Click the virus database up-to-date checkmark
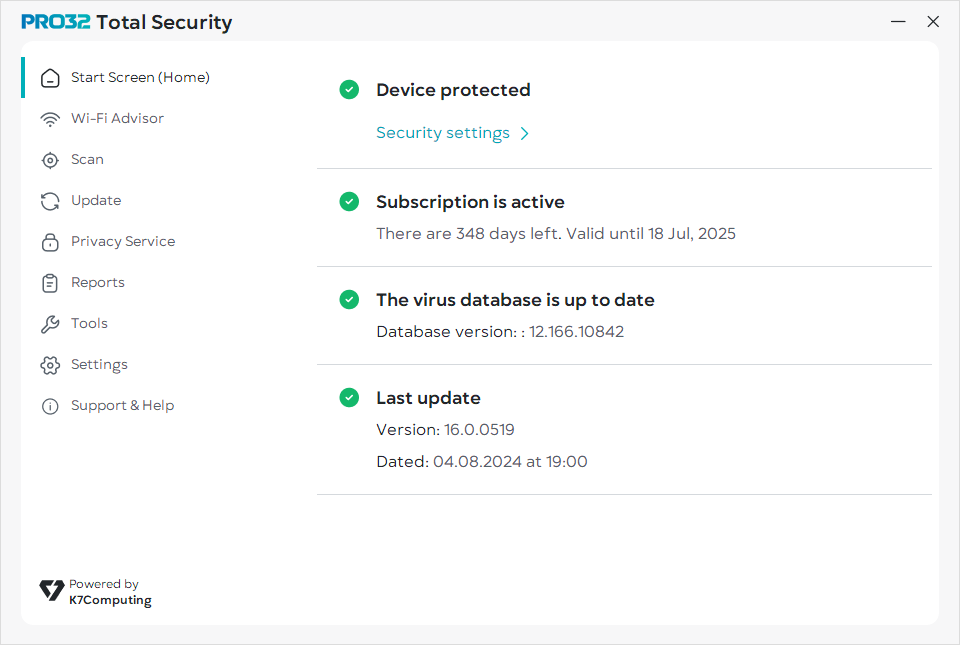 [x=349, y=300]
